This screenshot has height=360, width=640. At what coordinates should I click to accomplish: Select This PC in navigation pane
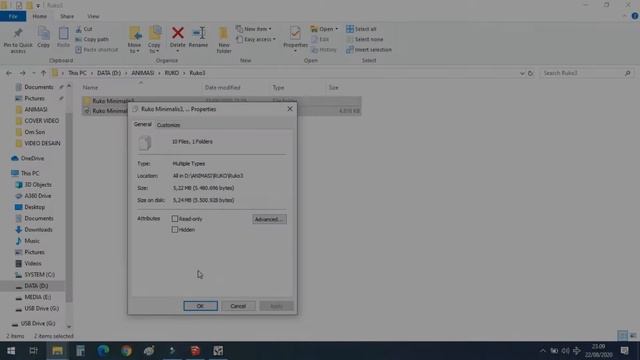[25, 173]
